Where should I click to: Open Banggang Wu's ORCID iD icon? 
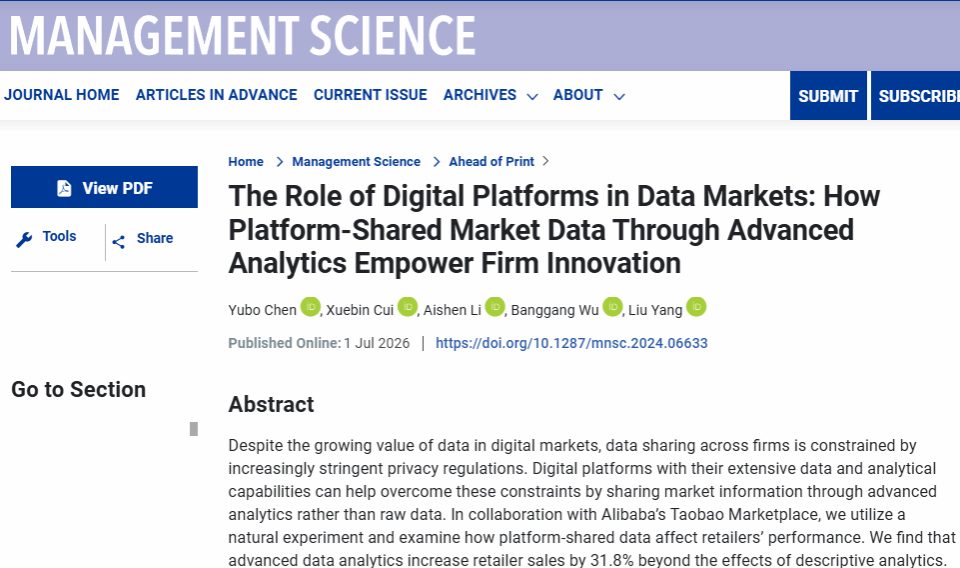tap(612, 307)
